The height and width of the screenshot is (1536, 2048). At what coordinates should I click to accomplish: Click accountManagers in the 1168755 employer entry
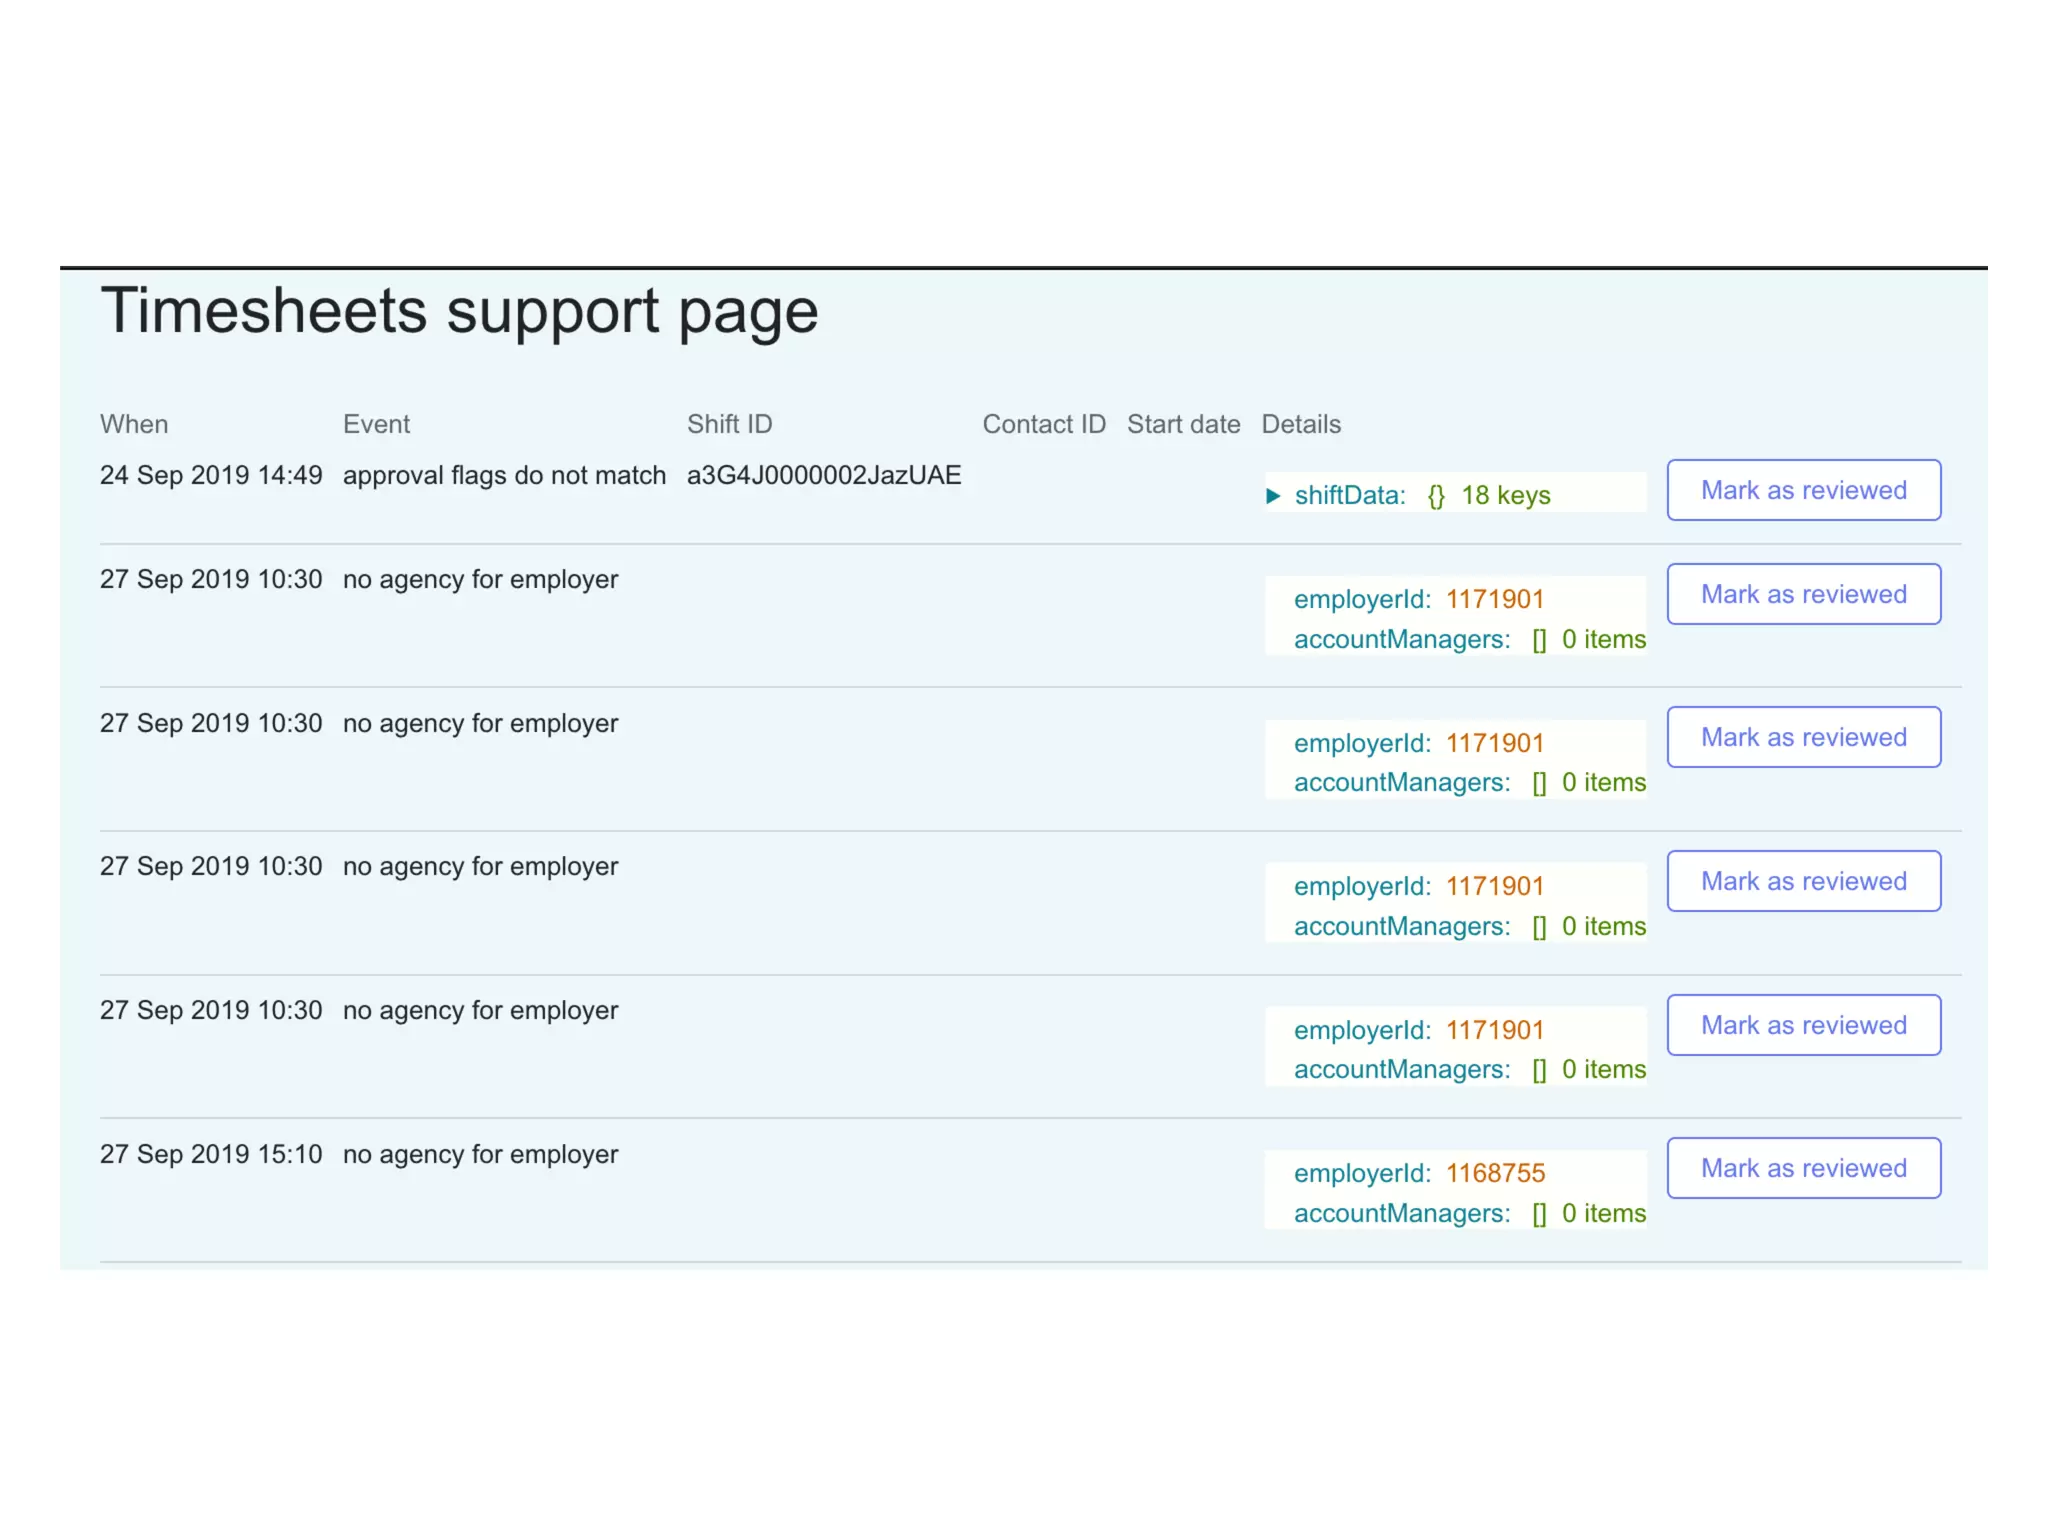pyautogui.click(x=1401, y=1213)
